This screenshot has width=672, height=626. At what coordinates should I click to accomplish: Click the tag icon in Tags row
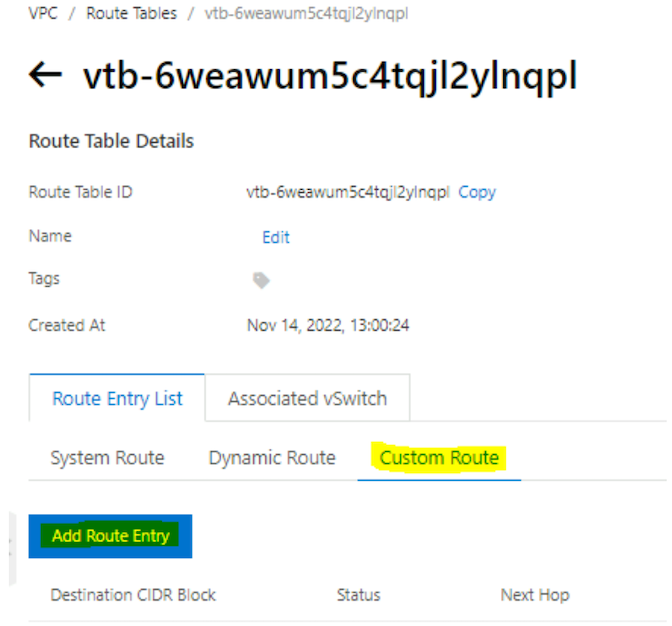pos(261,281)
